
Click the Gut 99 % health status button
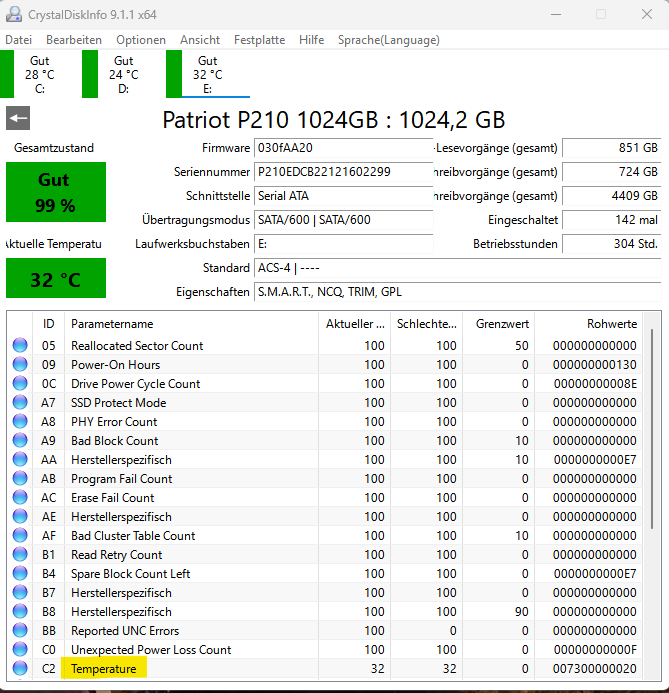[x=56, y=192]
